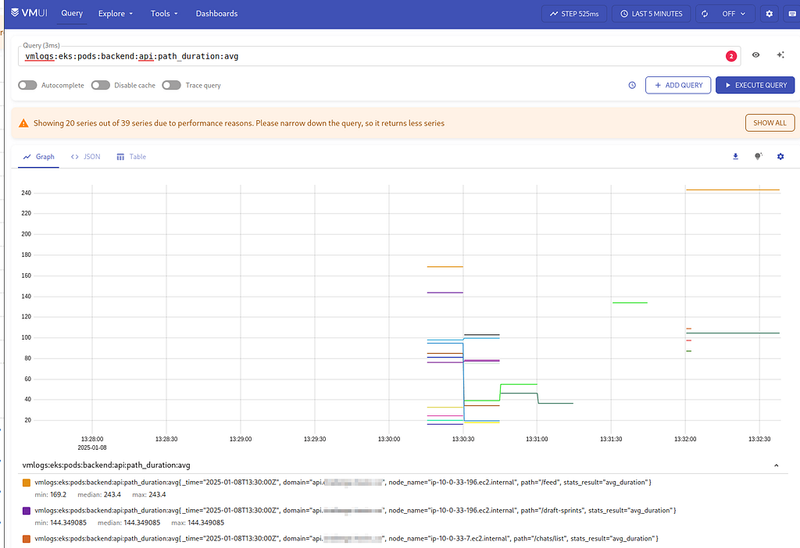Switch to the JSON tab
800x548 pixels.
85,157
